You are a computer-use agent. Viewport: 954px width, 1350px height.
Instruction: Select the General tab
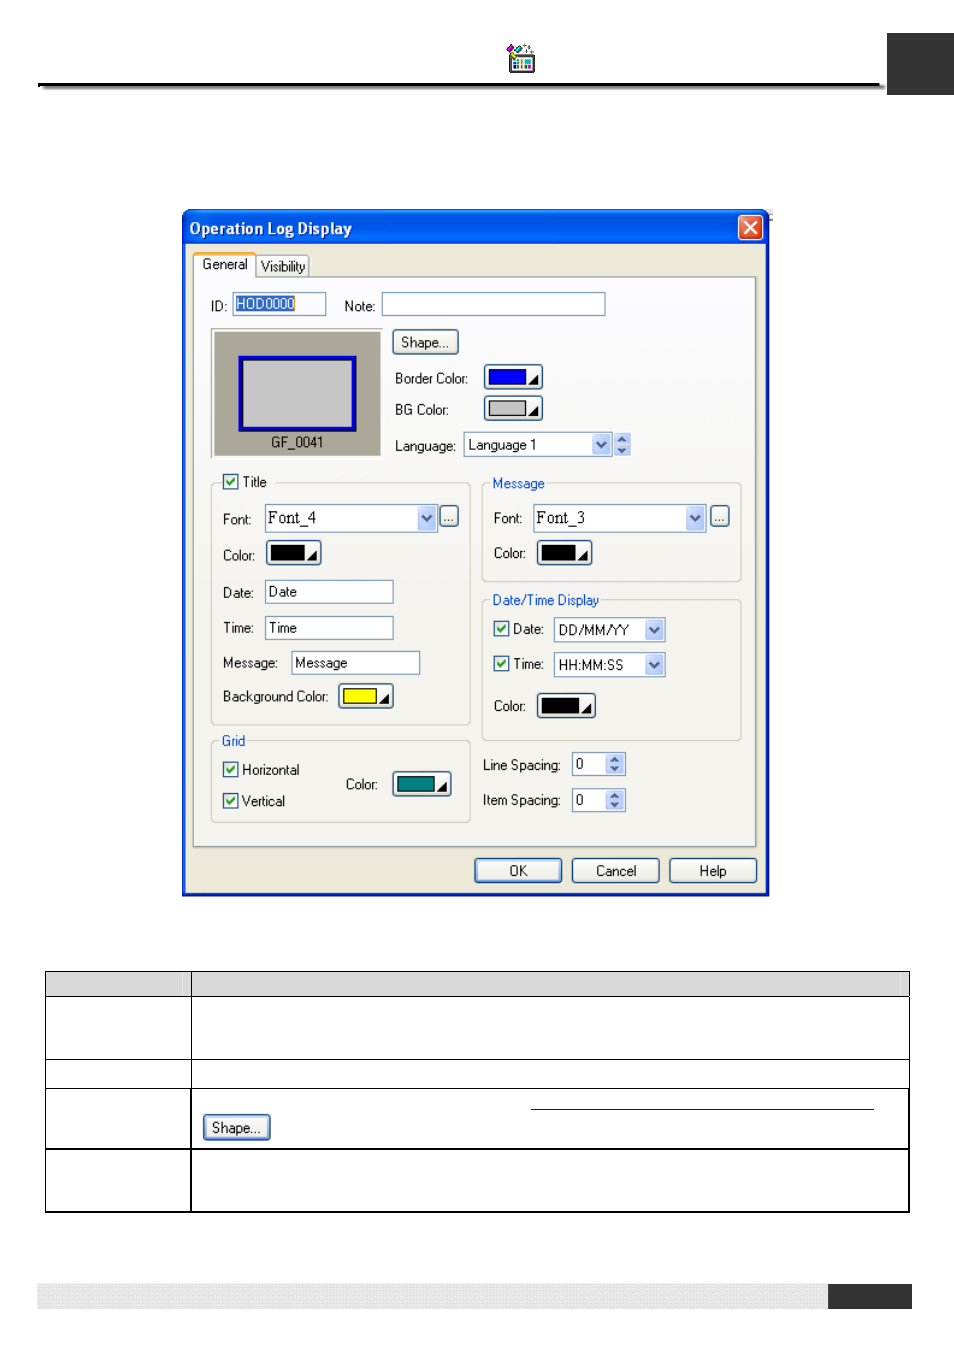pyautogui.click(x=225, y=264)
